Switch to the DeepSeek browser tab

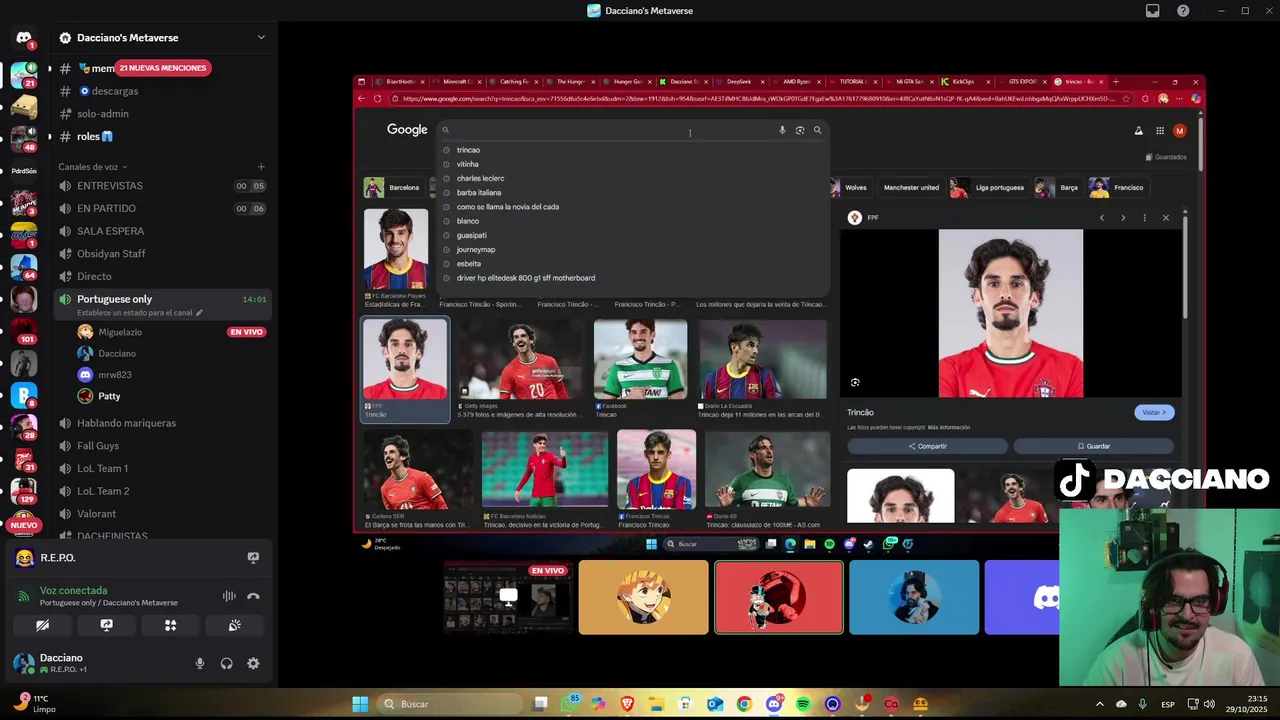tap(738, 82)
